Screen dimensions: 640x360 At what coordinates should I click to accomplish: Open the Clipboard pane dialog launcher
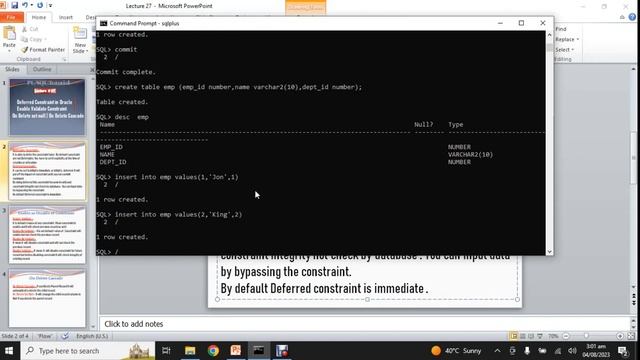(x=64, y=60)
